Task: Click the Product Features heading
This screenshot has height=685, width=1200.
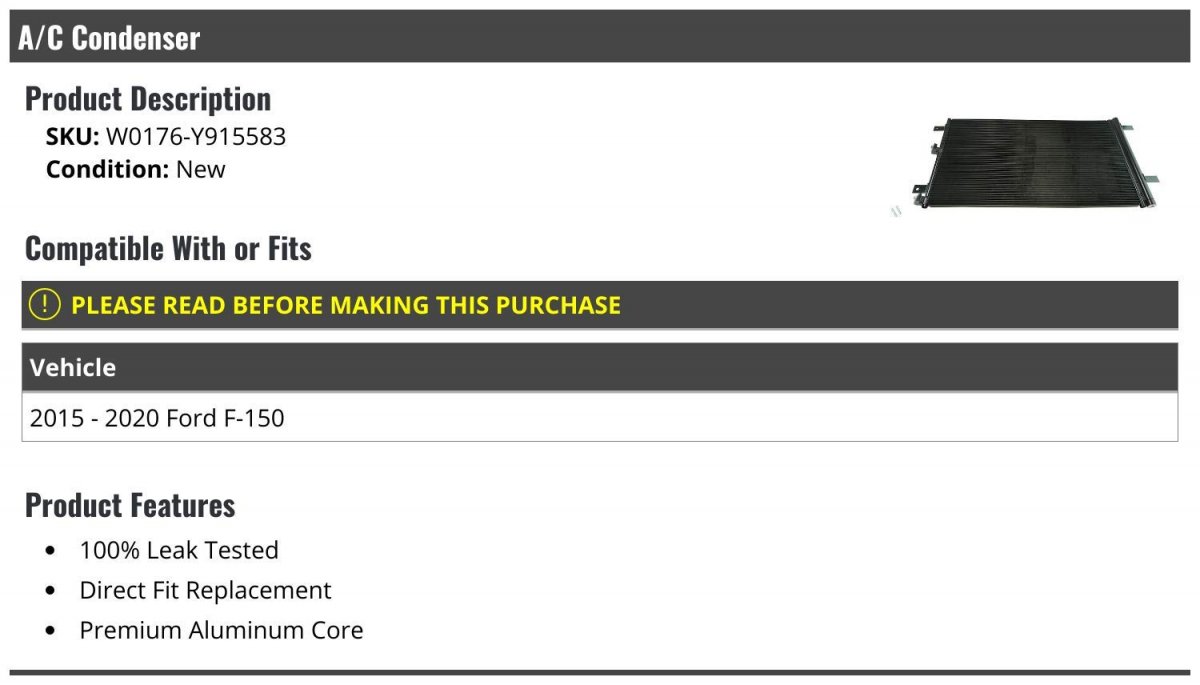Action: (x=130, y=505)
